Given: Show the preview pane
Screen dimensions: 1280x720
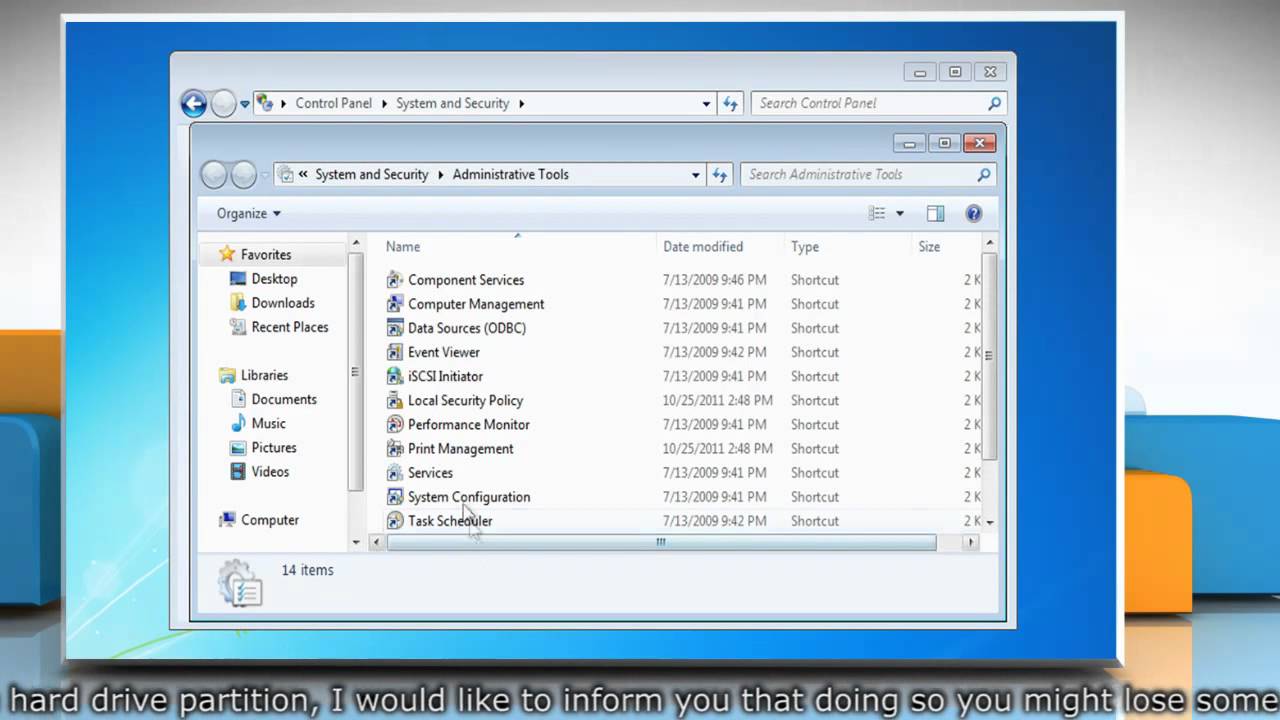Looking at the screenshot, I should point(935,213).
